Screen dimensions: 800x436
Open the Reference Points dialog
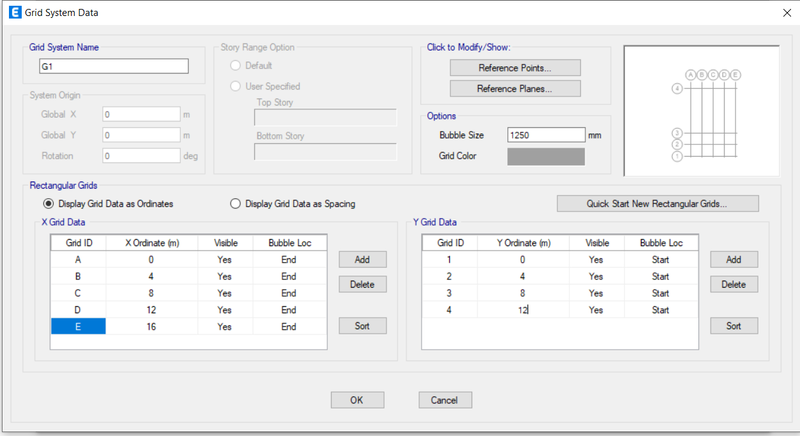(515, 68)
